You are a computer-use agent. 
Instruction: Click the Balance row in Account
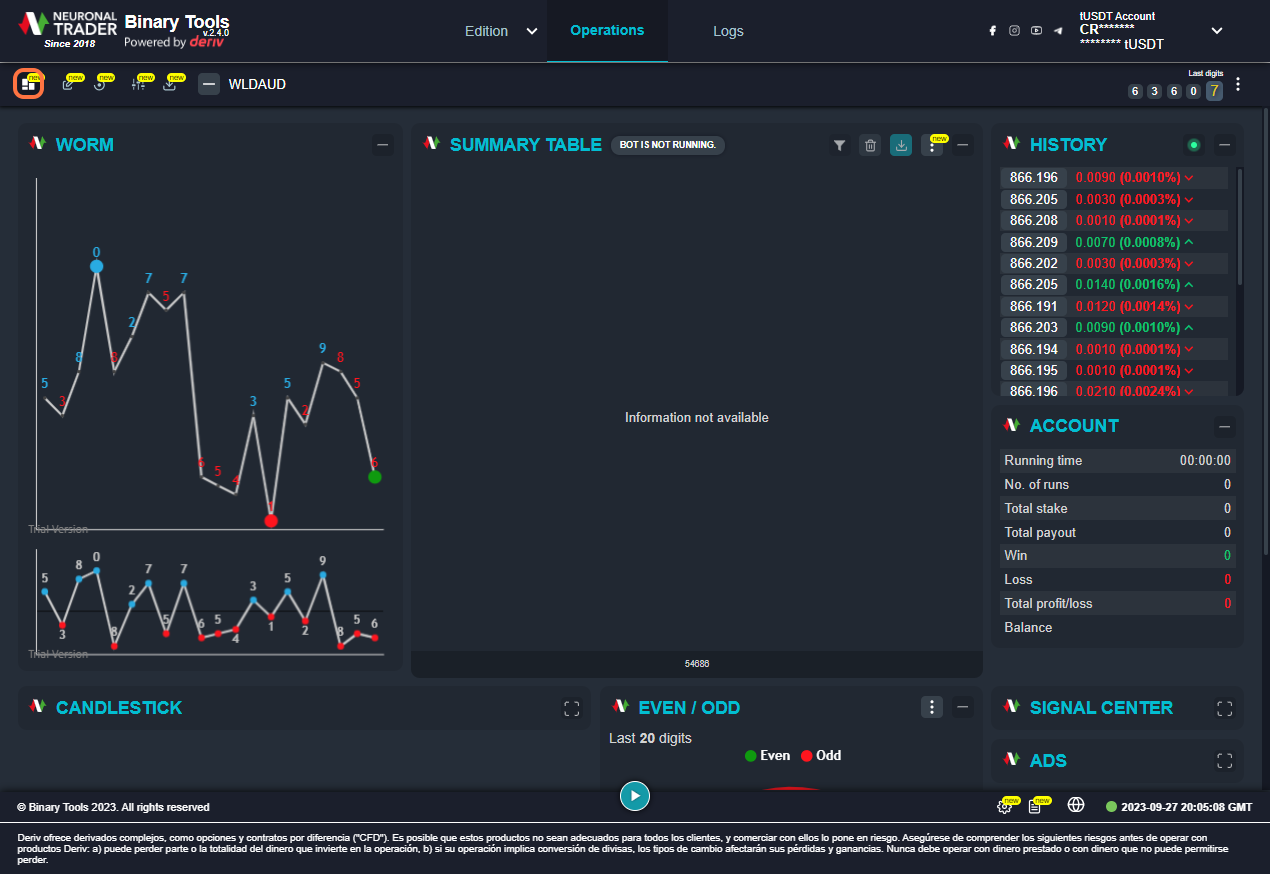1118,627
